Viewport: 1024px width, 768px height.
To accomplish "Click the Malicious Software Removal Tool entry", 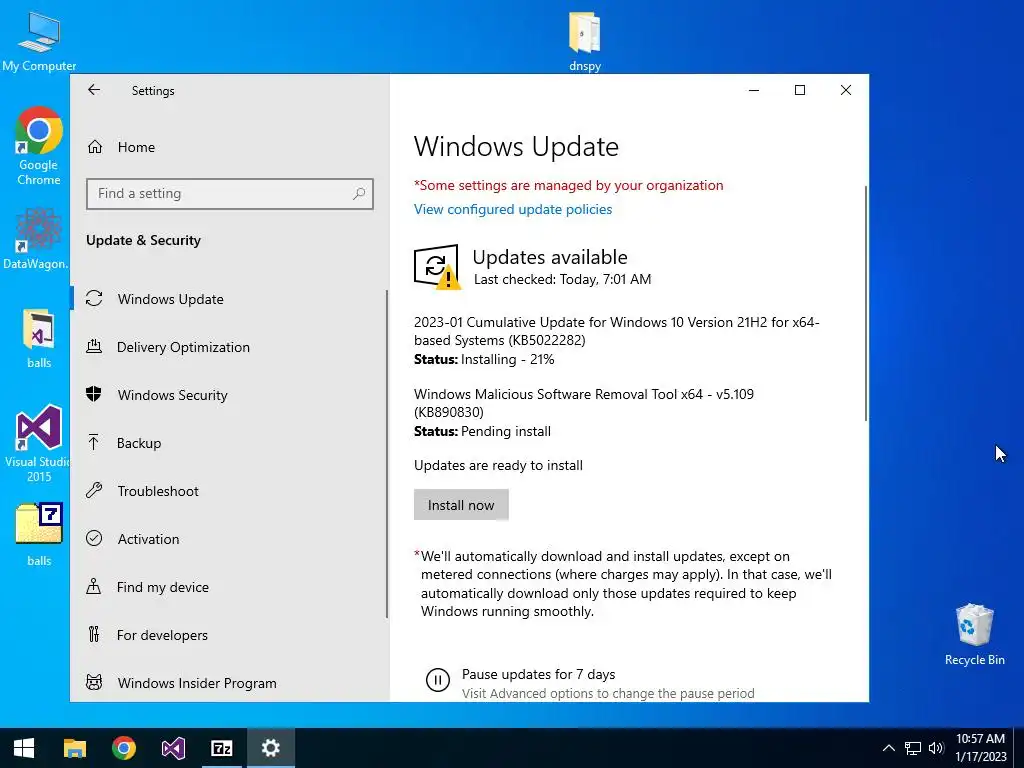I will (584, 403).
